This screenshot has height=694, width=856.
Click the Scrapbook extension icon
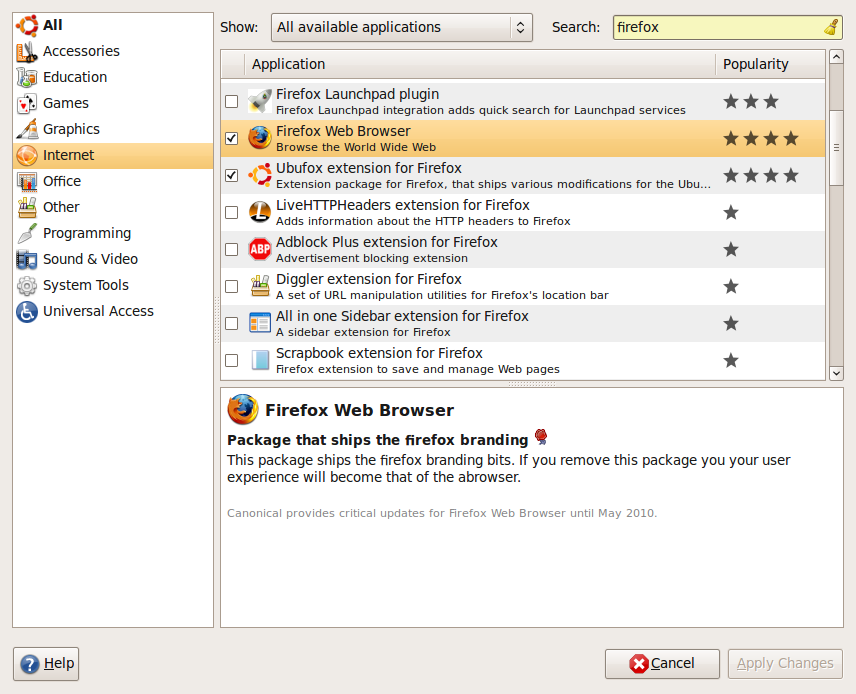point(260,360)
